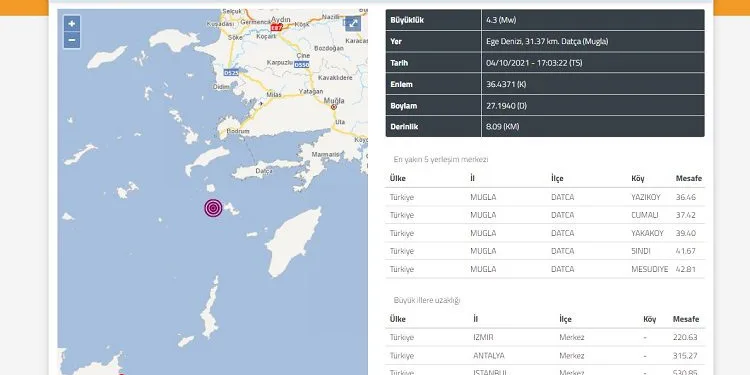Select depth value 8.09 (KM)
Screen dimensions: 750x375
502,127
